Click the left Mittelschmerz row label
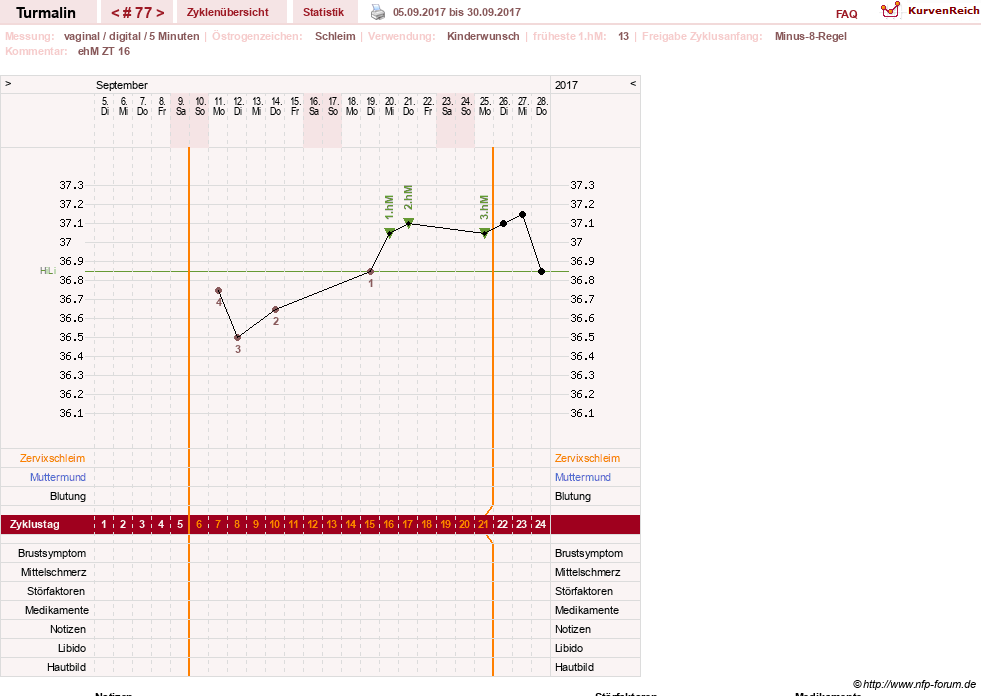981x696 pixels. pos(53,572)
